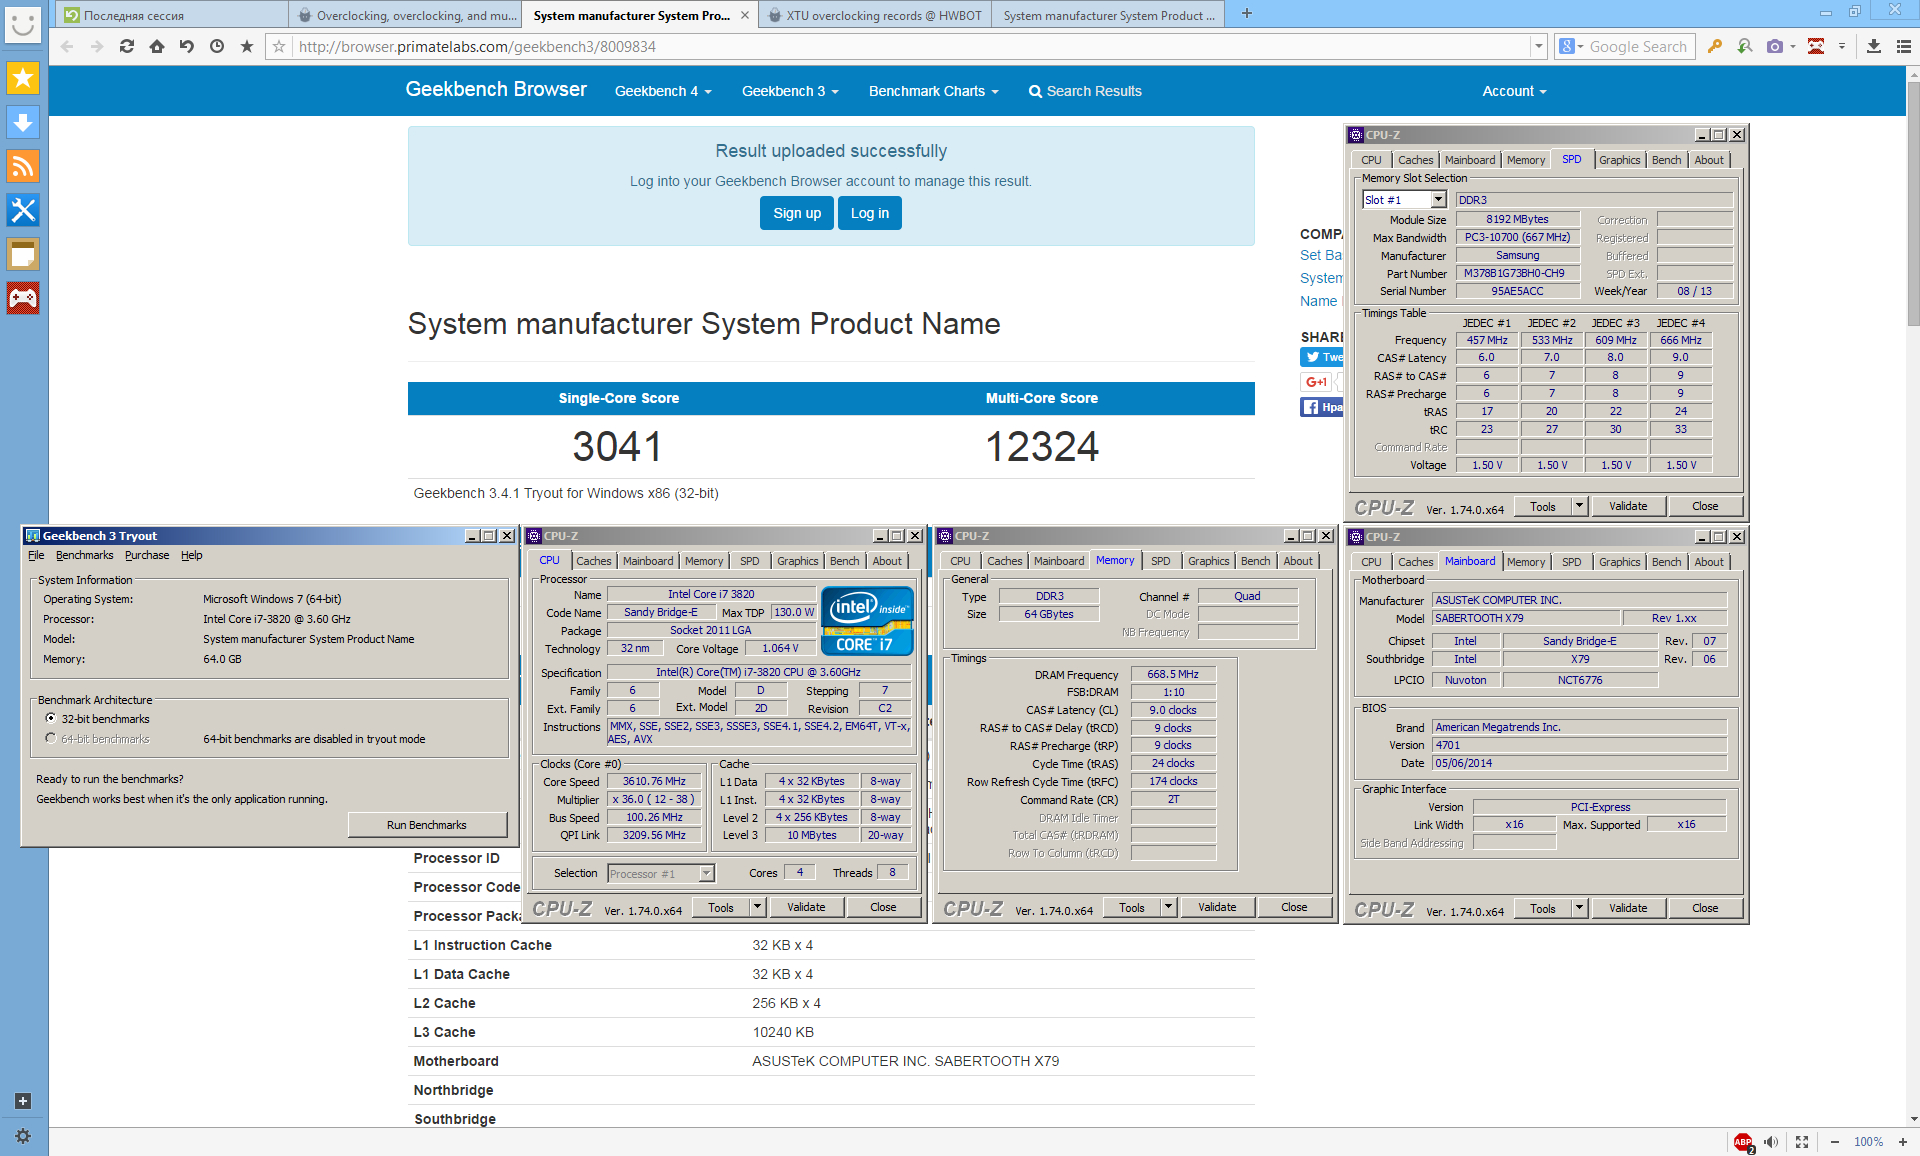Open Search Results link in navbar
This screenshot has height=1156, width=1920.
(1085, 91)
